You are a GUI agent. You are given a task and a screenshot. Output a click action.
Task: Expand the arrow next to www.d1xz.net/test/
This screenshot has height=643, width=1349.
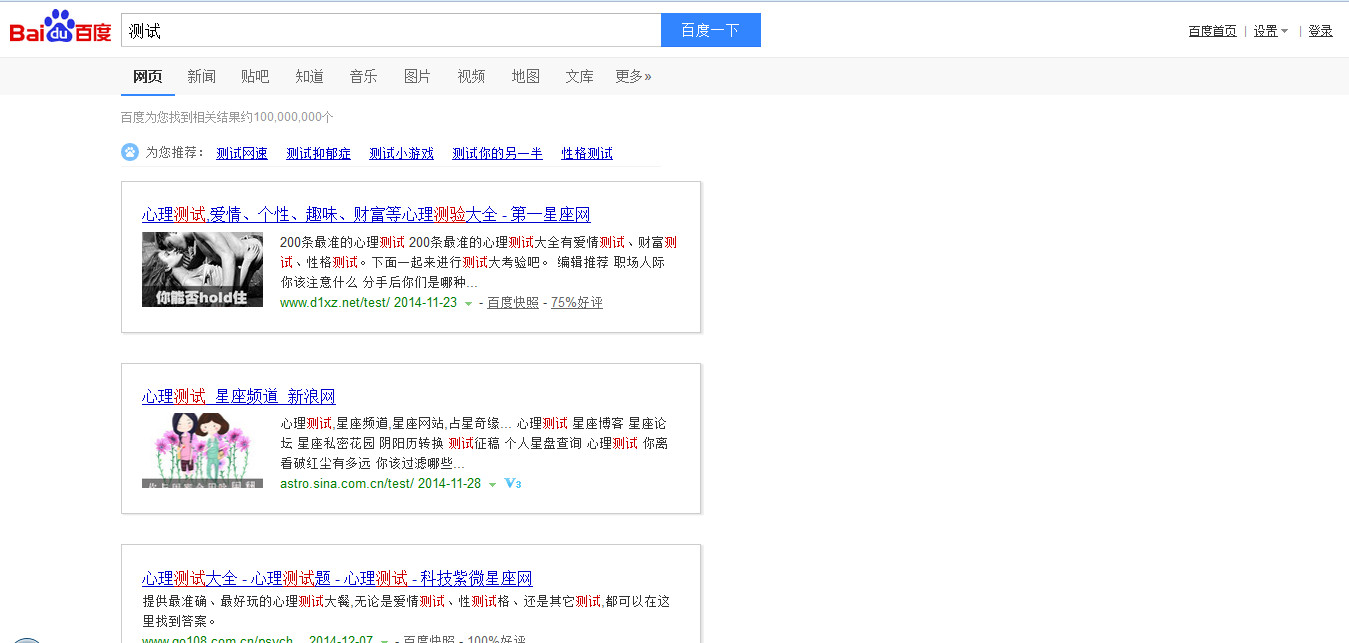pos(468,304)
